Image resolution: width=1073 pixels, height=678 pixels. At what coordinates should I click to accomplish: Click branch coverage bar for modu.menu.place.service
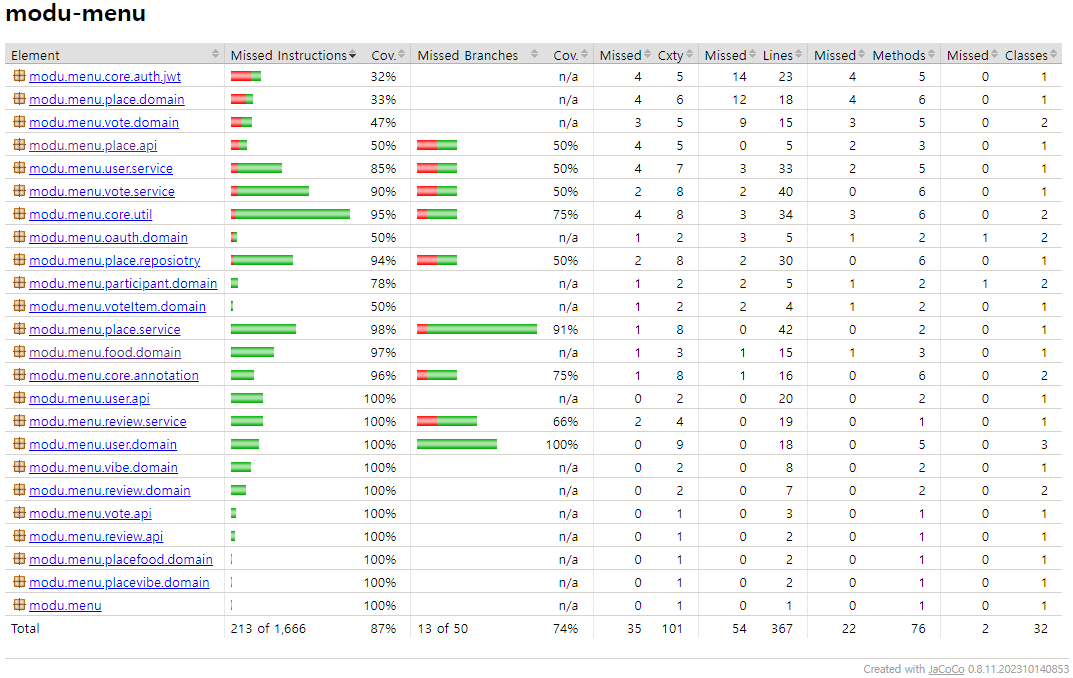pos(477,329)
